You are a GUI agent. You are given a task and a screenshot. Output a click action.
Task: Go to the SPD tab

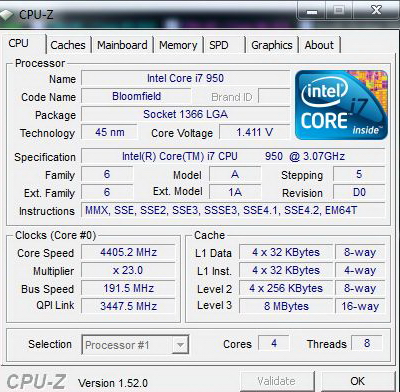click(x=224, y=45)
